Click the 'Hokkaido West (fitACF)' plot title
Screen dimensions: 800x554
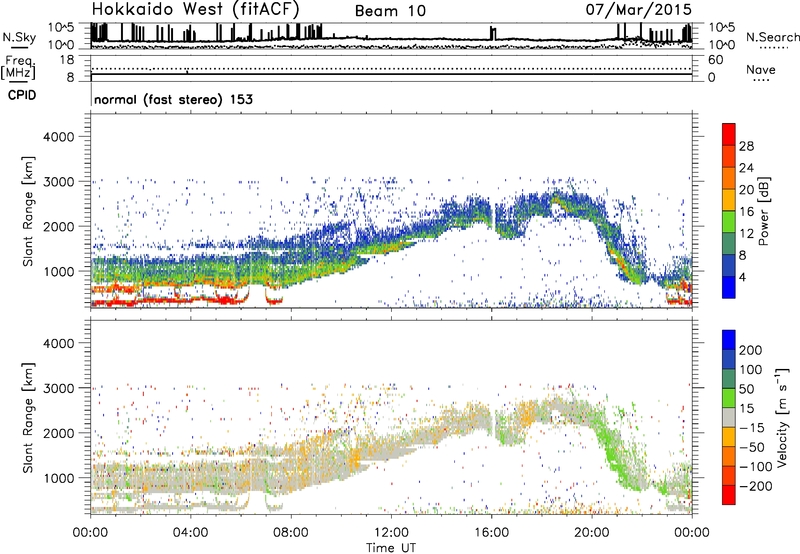[195, 10]
